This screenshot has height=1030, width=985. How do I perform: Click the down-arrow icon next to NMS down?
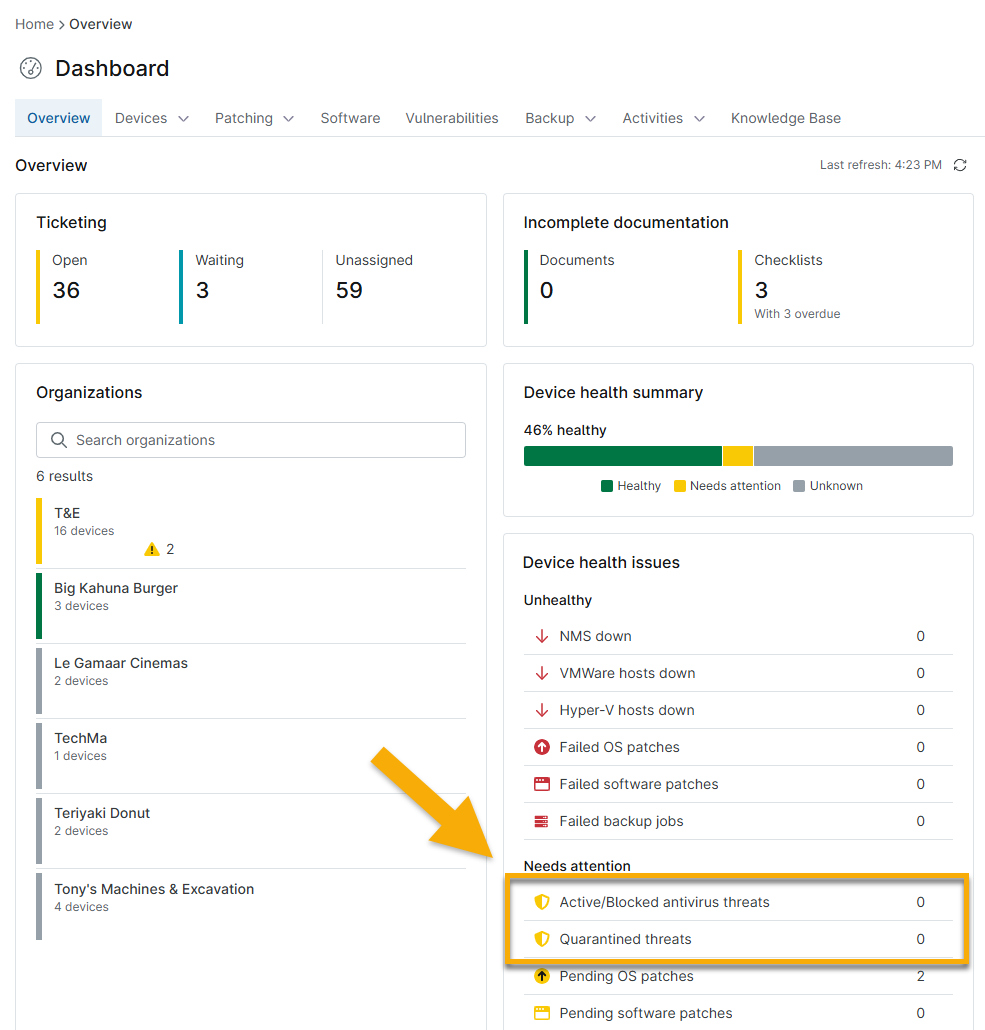tap(541, 636)
